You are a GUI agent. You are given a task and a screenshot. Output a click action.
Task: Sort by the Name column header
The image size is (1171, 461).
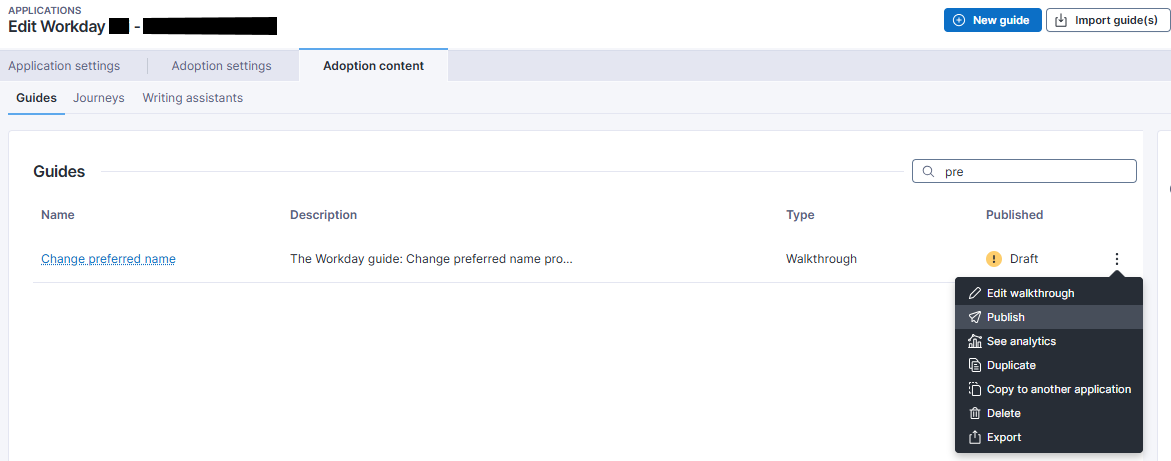tap(58, 215)
